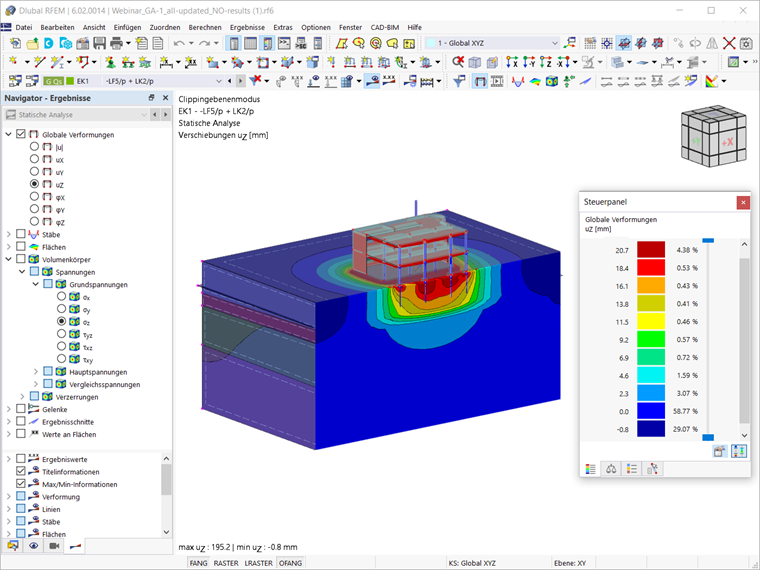
Task: Click the new line tool icon
Action: pos(39,62)
